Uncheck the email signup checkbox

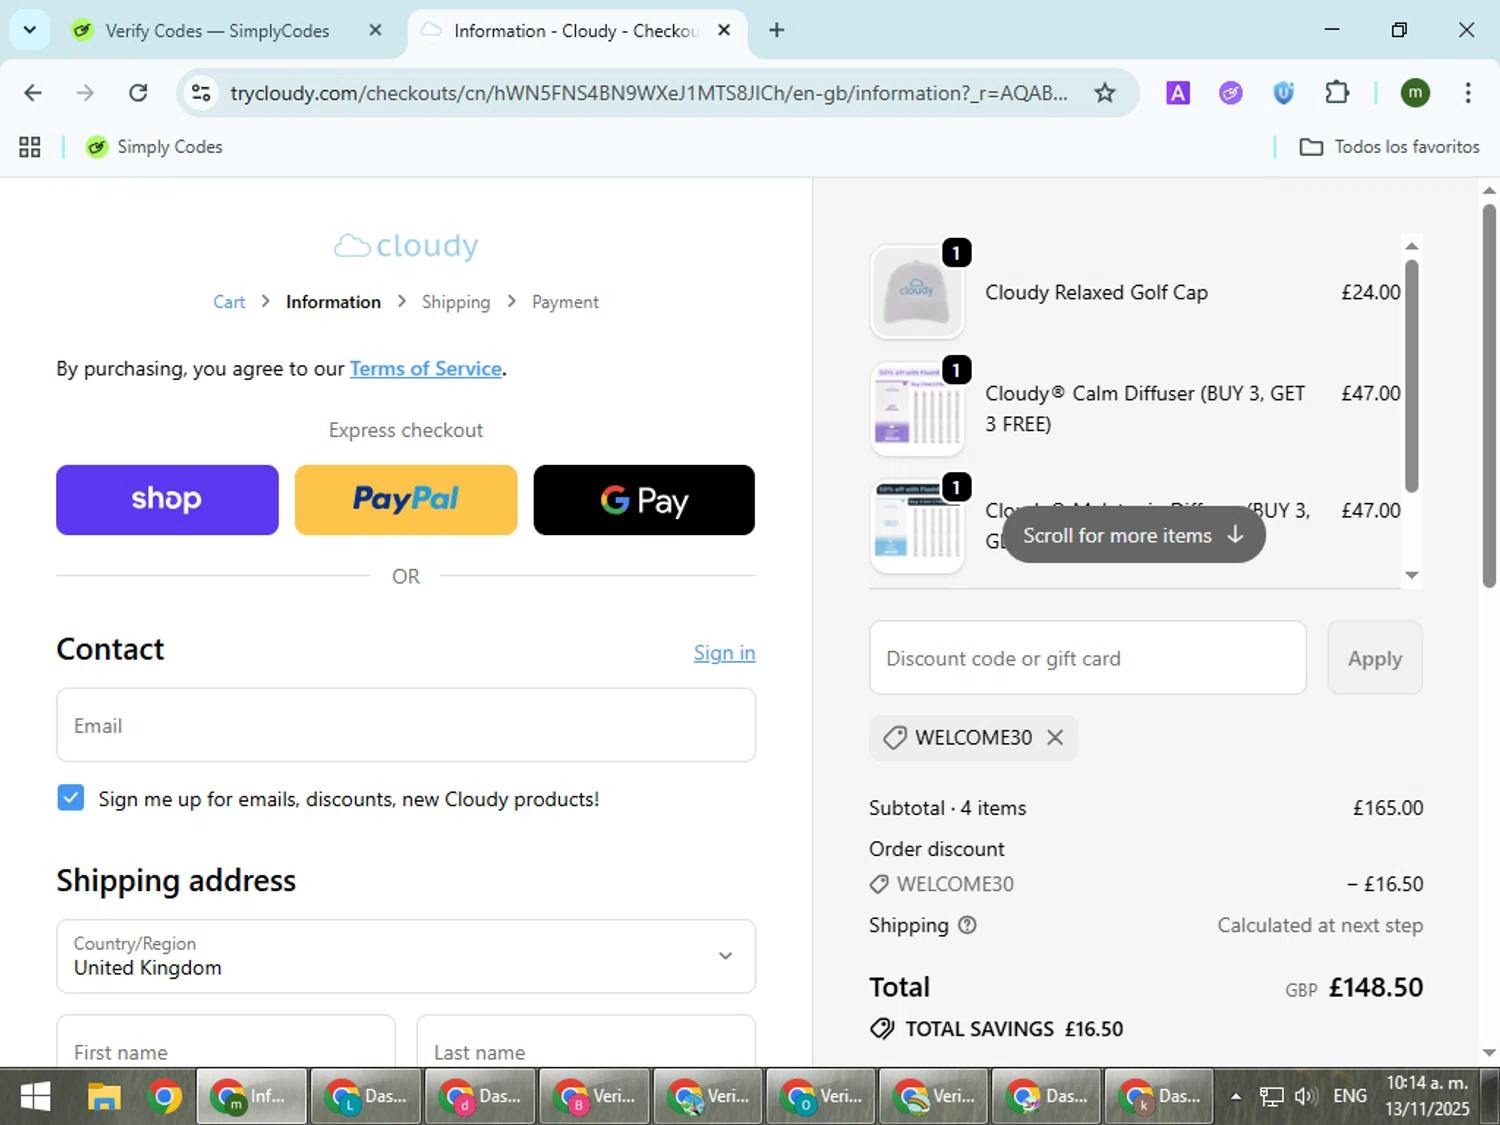[71, 798]
